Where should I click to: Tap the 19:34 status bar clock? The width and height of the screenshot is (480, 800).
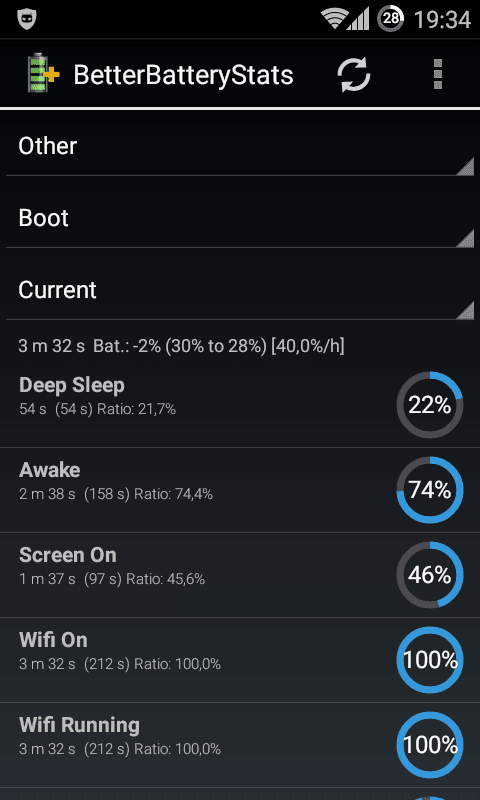(441, 20)
